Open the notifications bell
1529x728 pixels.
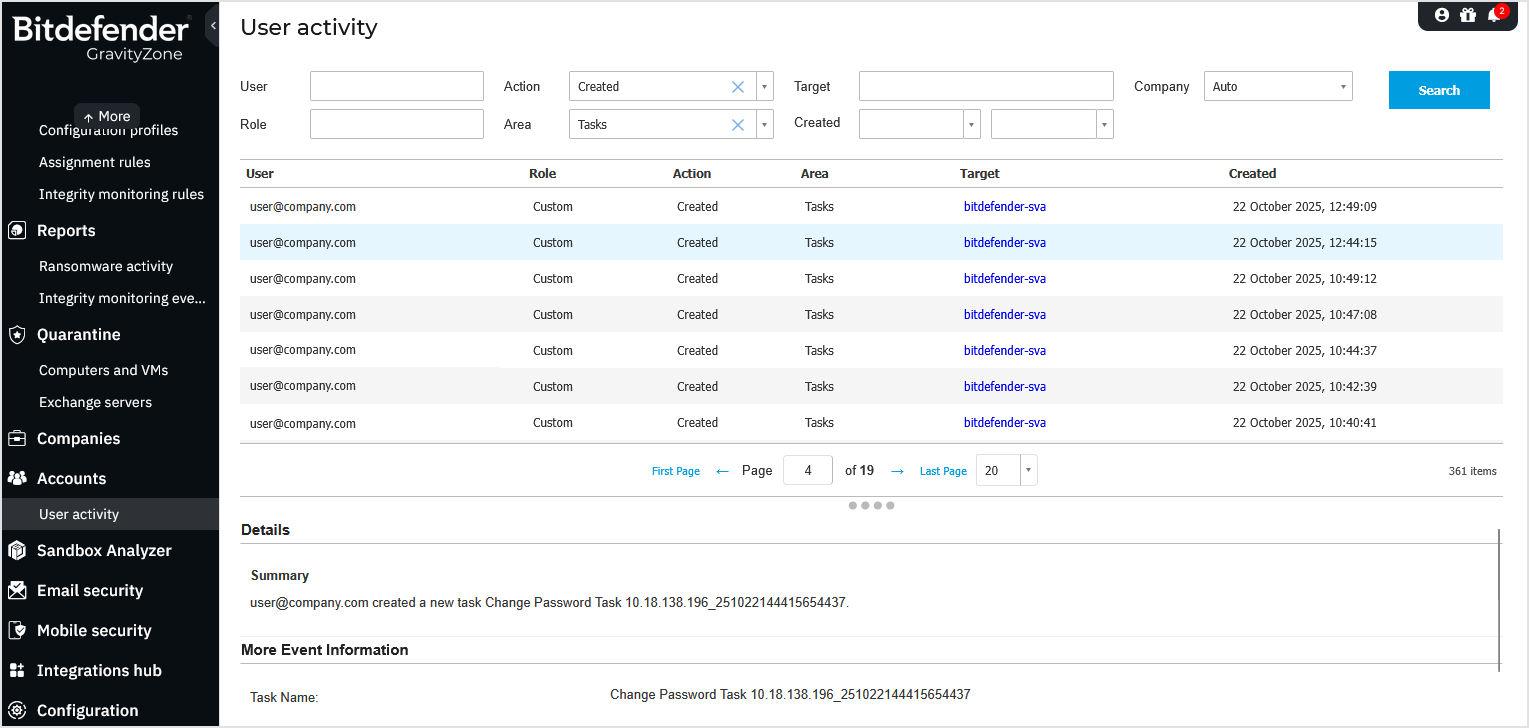(1494, 15)
